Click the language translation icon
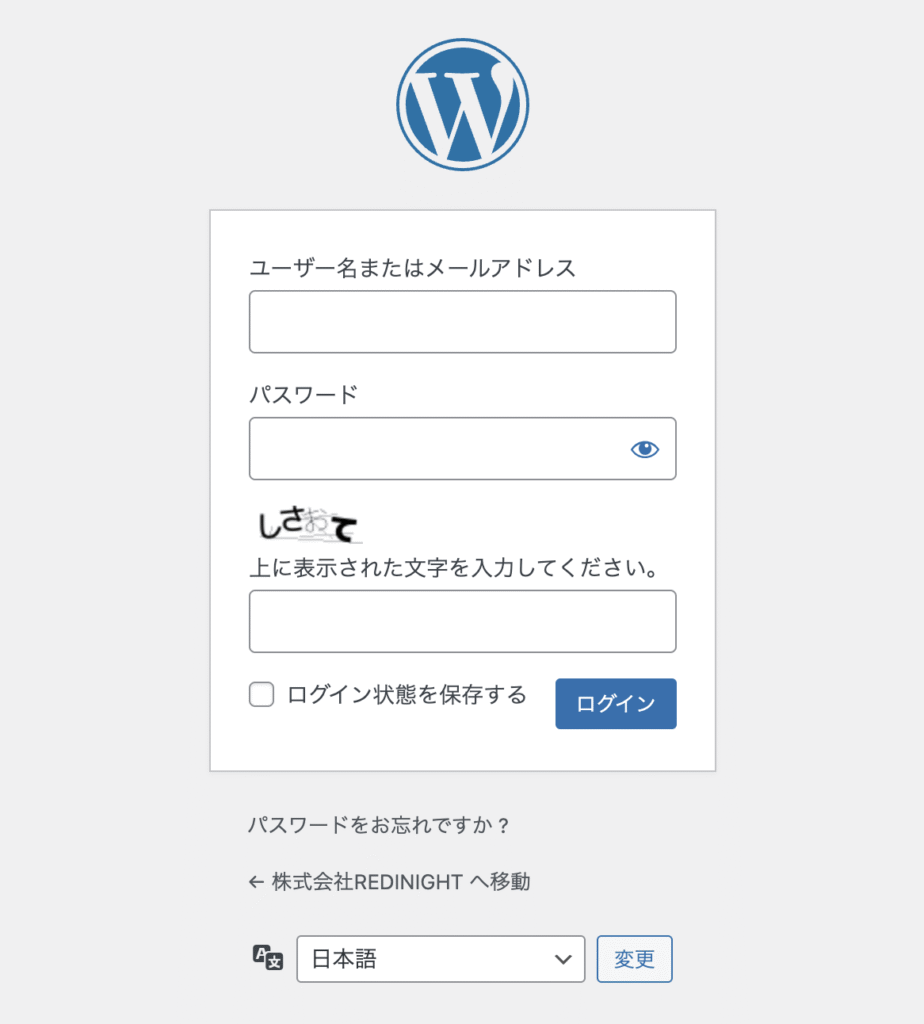Image resolution: width=924 pixels, height=1024 pixels. [267, 958]
